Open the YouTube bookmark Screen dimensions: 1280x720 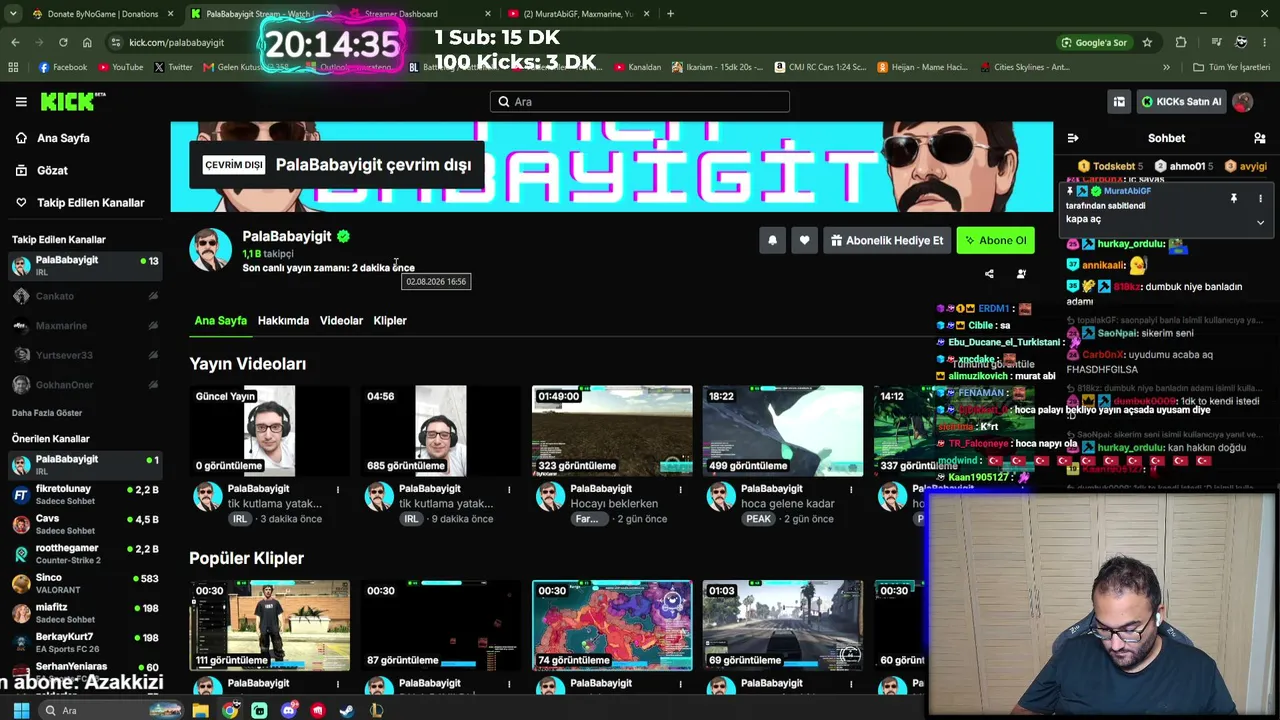point(121,67)
